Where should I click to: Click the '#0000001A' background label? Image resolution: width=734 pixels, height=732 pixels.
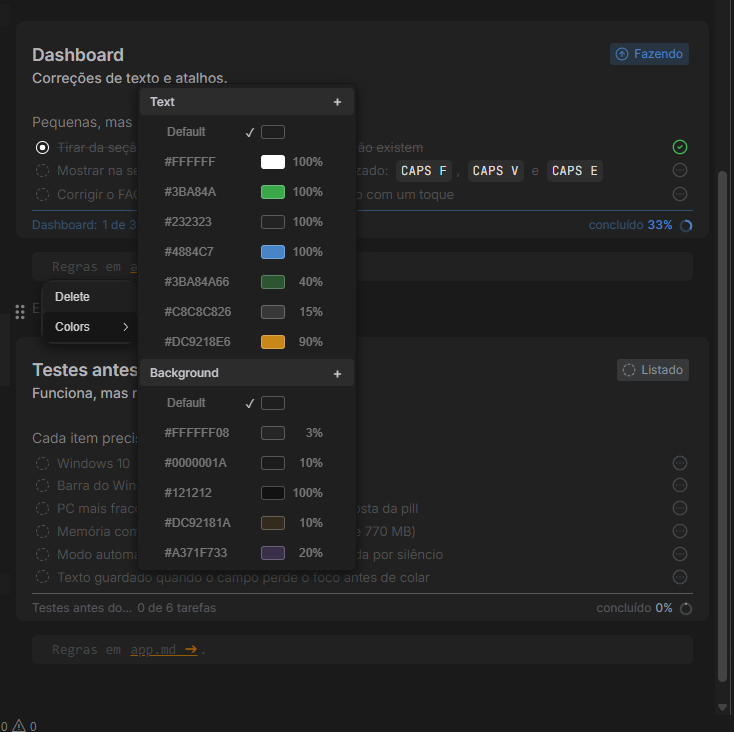[x=195, y=463]
